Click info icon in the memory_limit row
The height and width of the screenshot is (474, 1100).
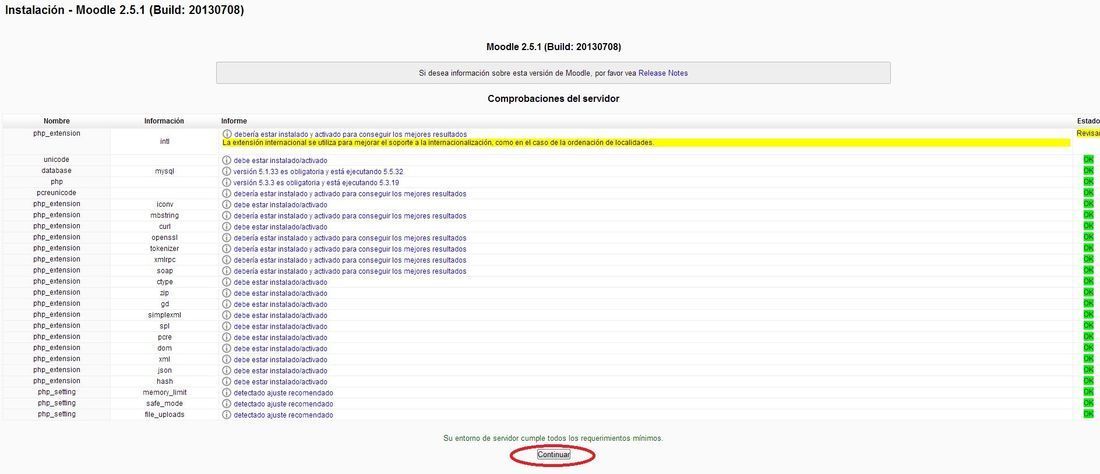click(x=227, y=393)
